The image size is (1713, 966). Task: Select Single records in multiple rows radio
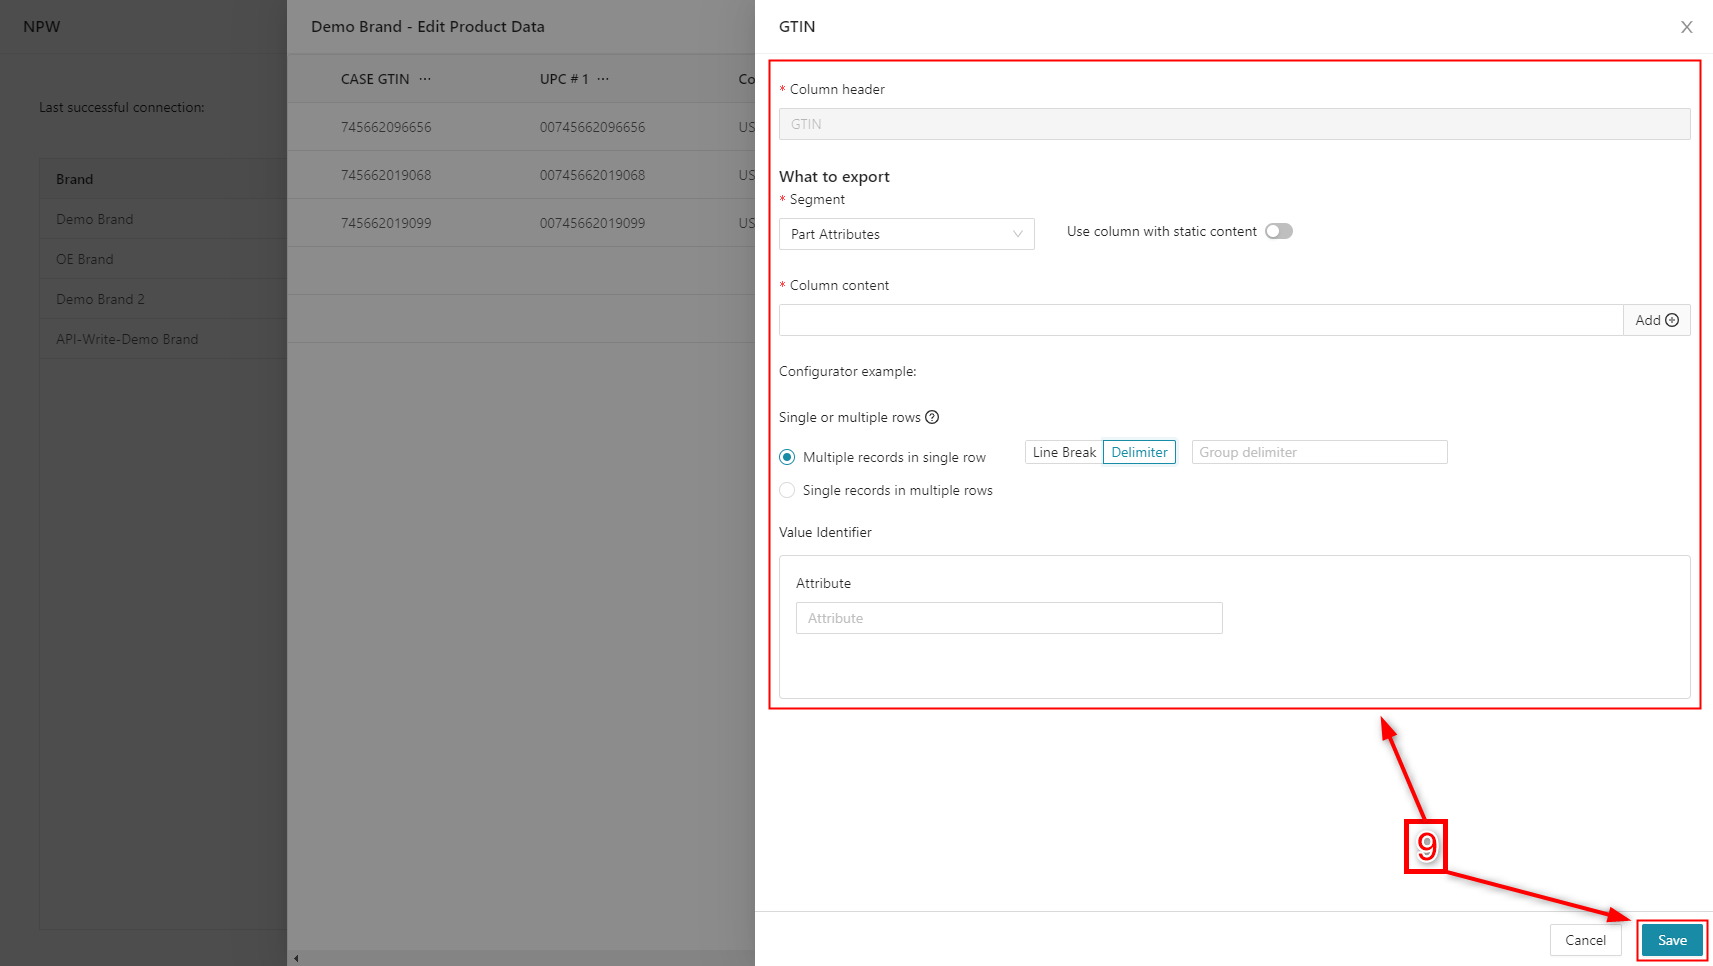(x=787, y=490)
